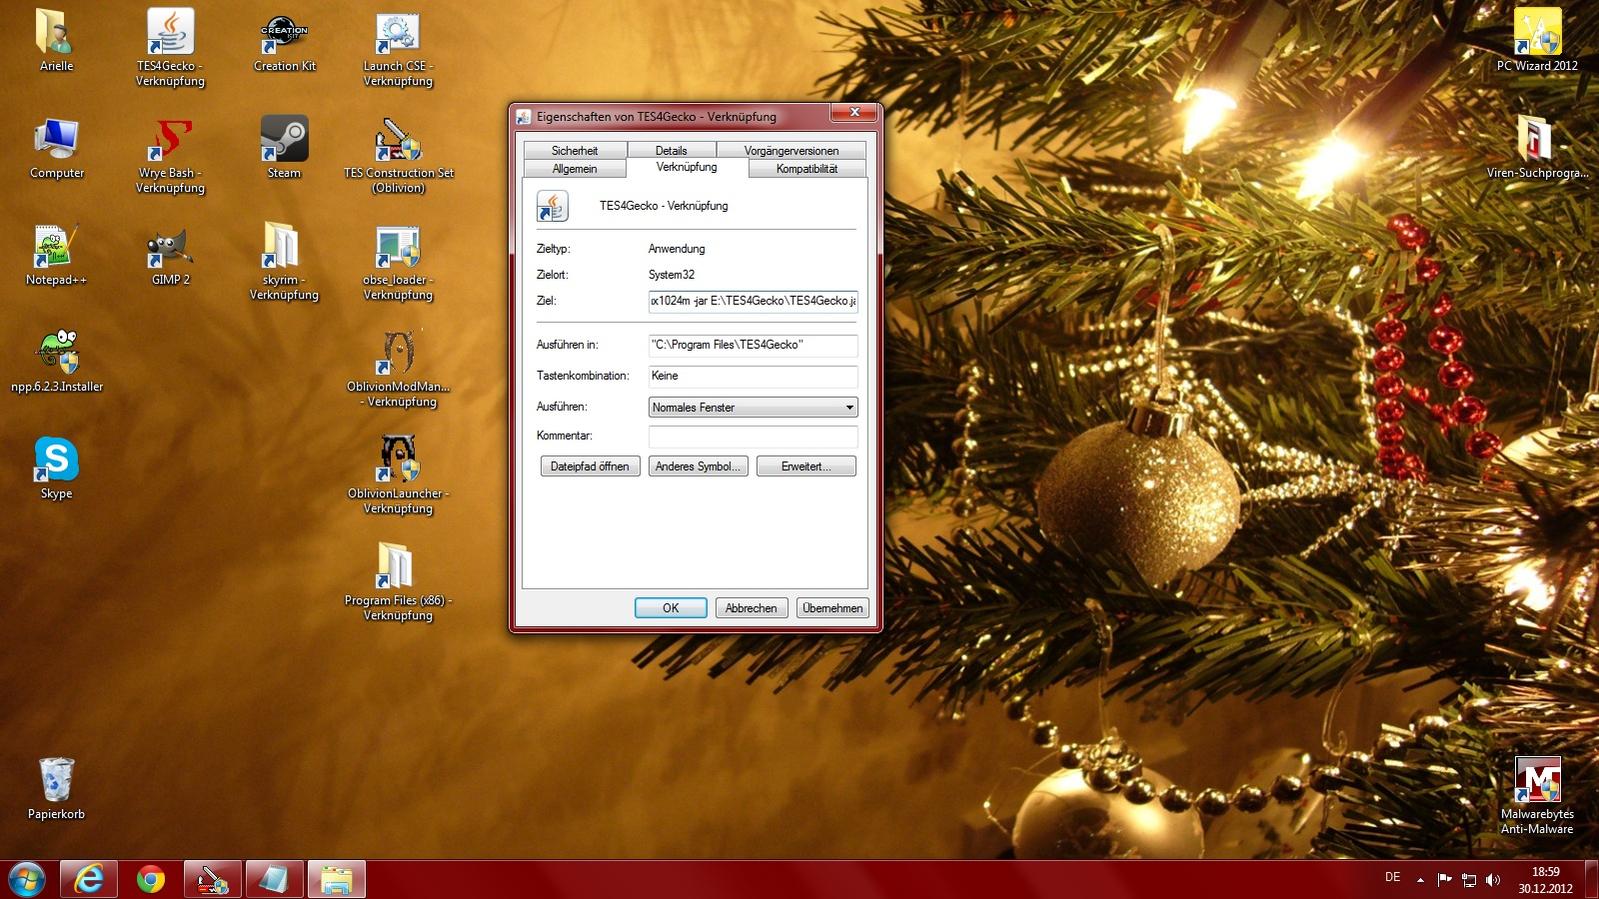Viewport: 1599px width, 899px height.
Task: Select the GIMP 2 desktop icon
Action: (170, 249)
